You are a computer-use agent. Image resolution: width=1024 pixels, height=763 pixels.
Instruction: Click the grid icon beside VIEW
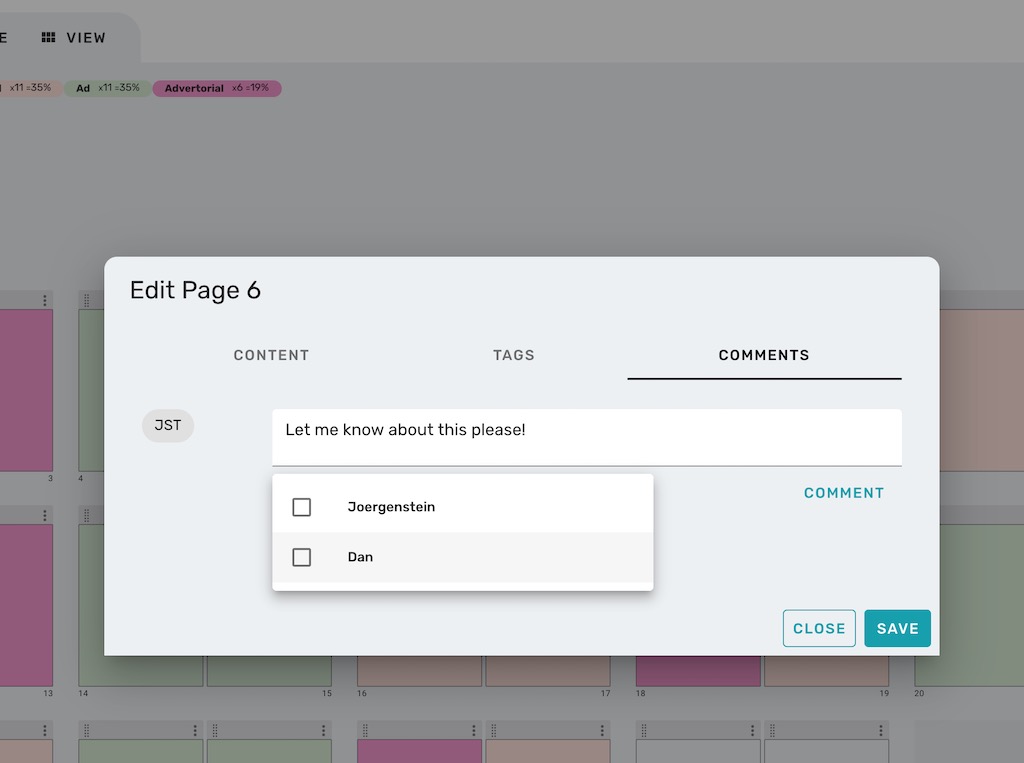[x=47, y=38]
